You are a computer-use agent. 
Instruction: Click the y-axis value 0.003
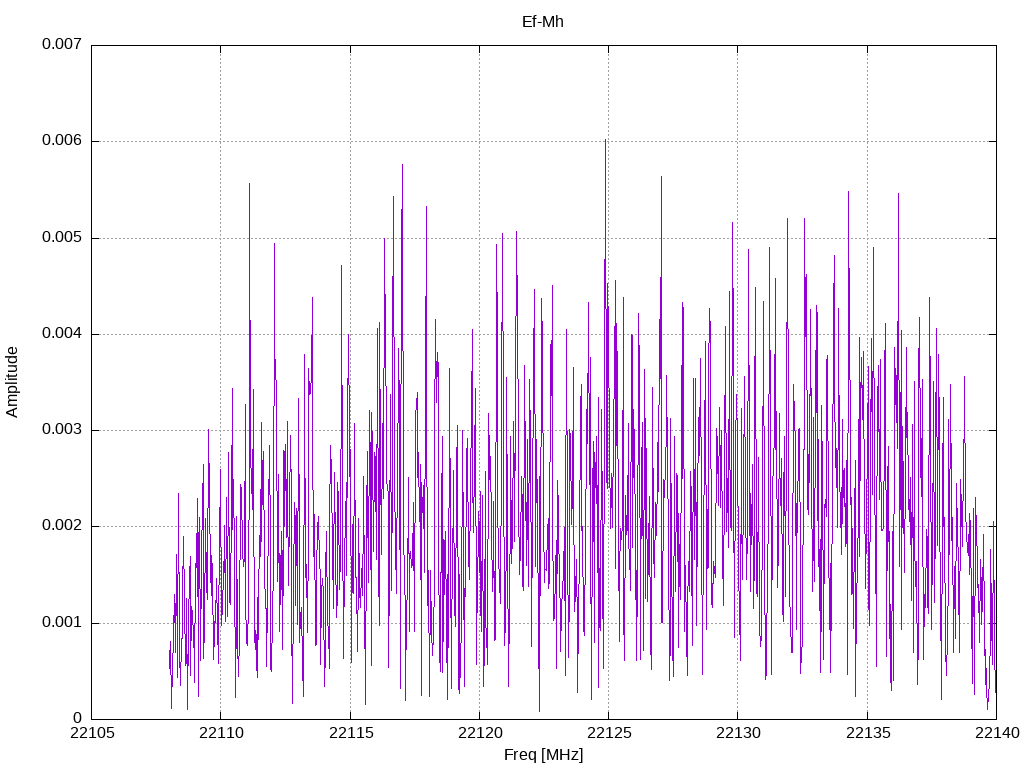point(62,430)
